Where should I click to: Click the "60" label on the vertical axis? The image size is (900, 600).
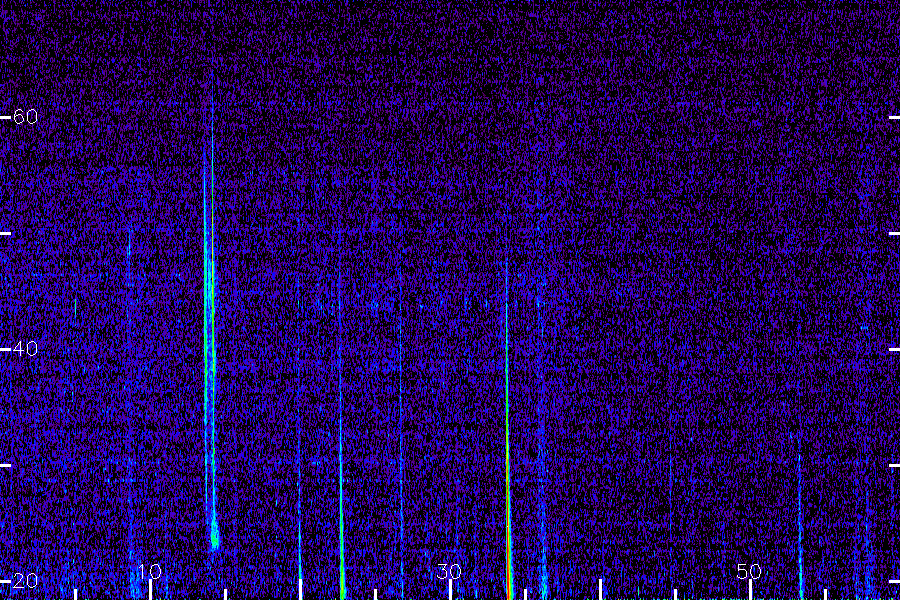tap(25, 117)
